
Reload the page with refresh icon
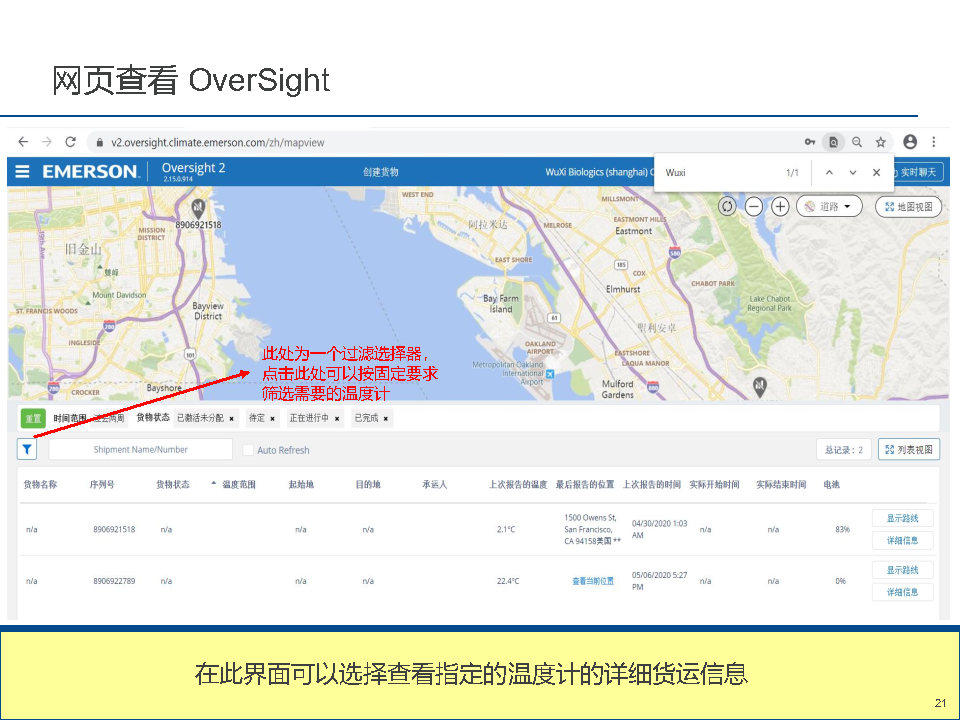point(70,142)
